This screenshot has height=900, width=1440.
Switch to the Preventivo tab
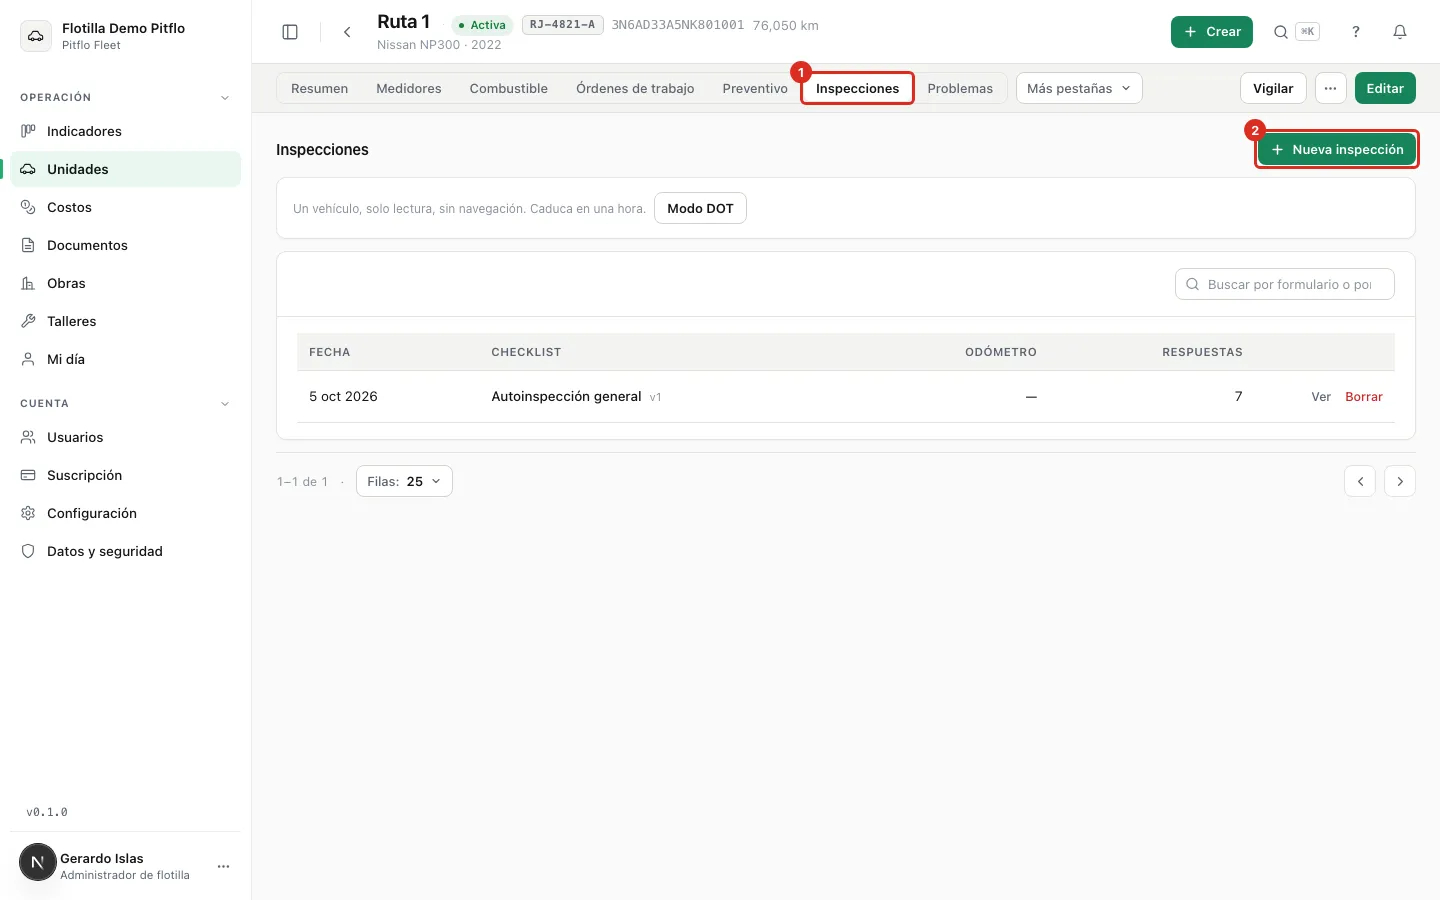click(x=755, y=88)
